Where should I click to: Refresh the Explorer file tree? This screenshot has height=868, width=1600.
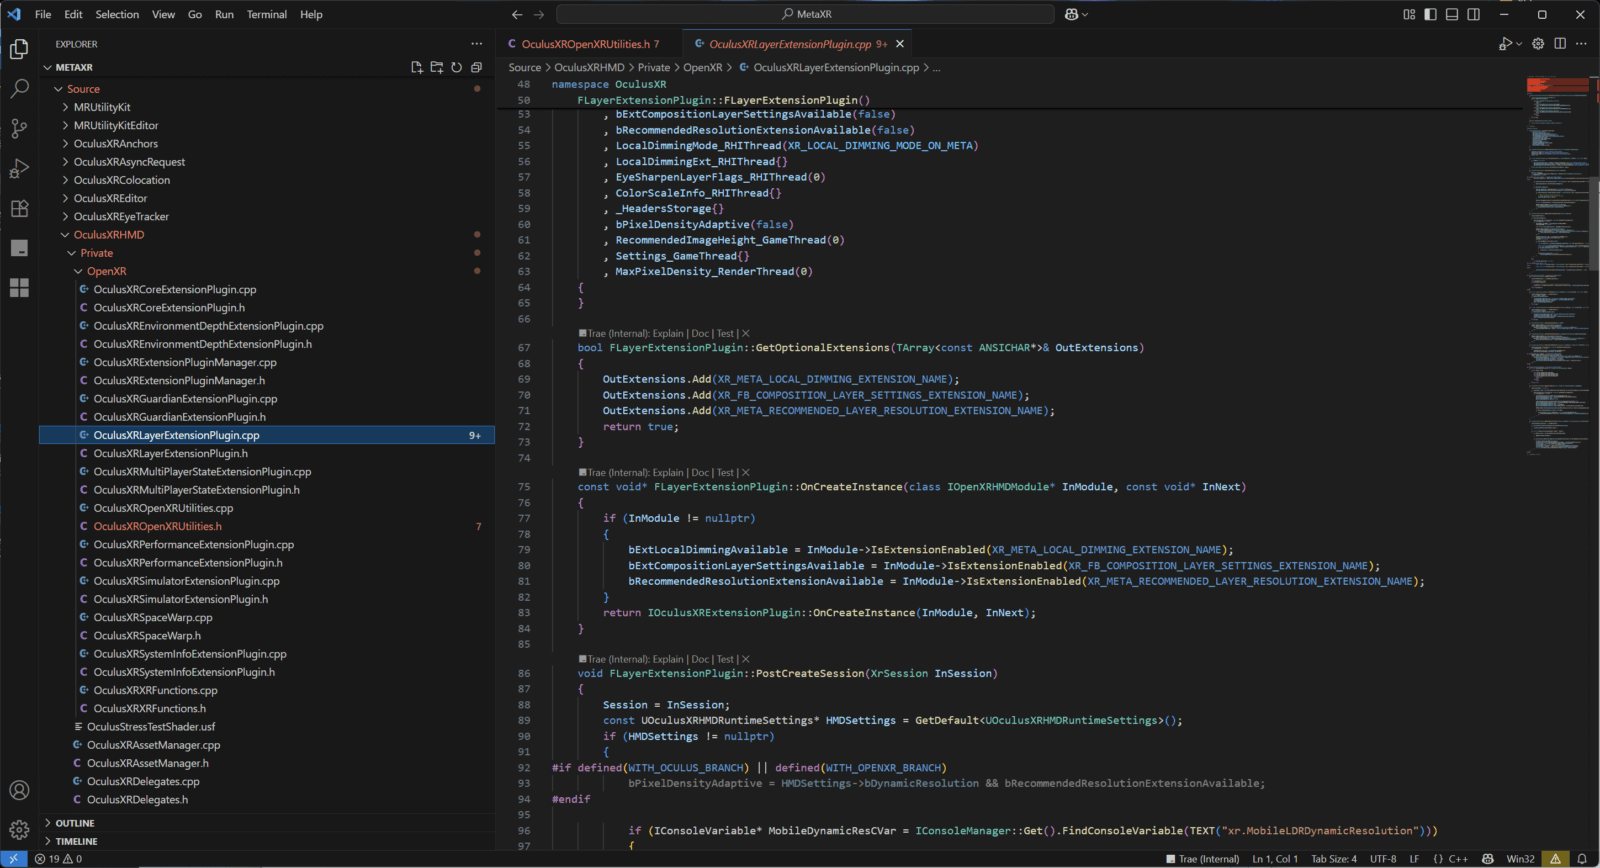click(456, 67)
